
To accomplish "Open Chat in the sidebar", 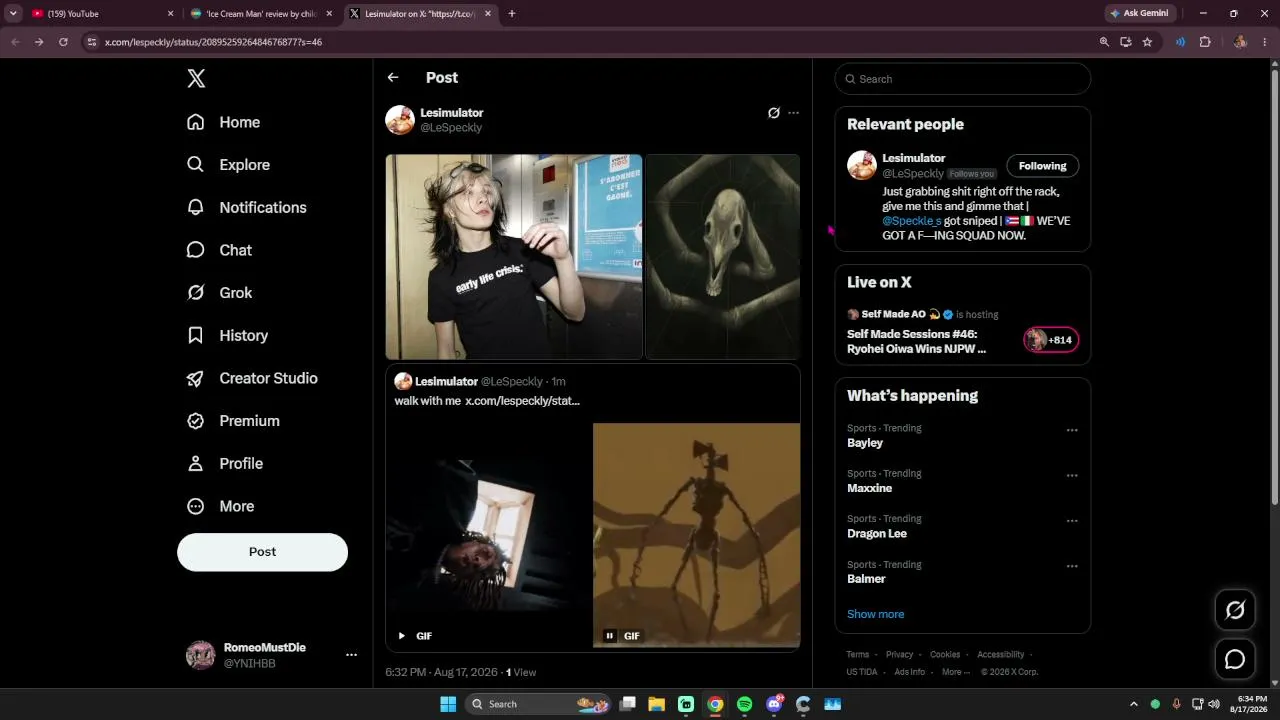I will [x=219, y=250].
